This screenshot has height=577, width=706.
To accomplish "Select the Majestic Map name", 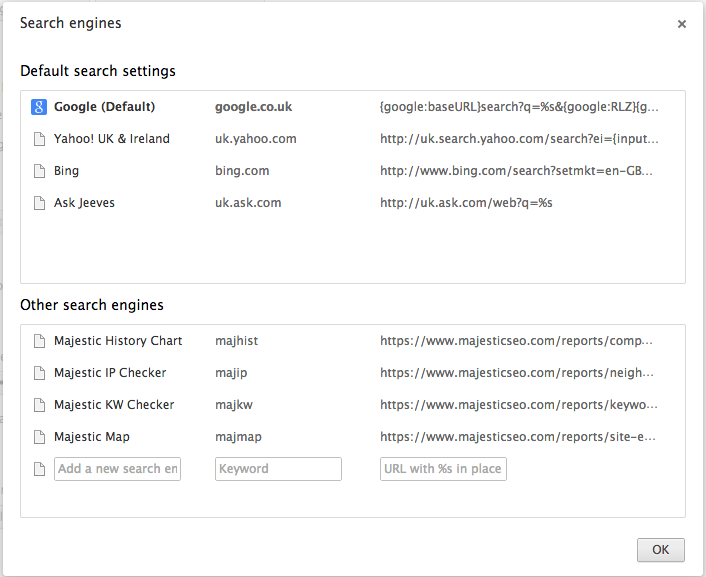I will (x=92, y=436).
